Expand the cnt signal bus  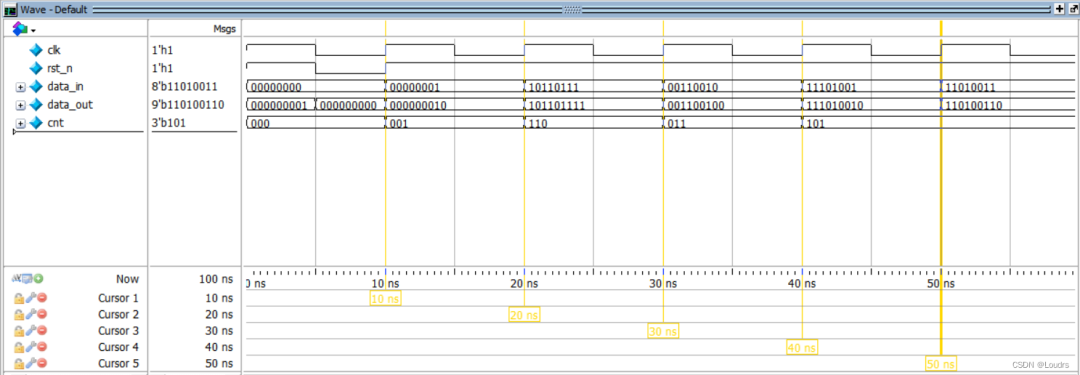(x=20, y=123)
